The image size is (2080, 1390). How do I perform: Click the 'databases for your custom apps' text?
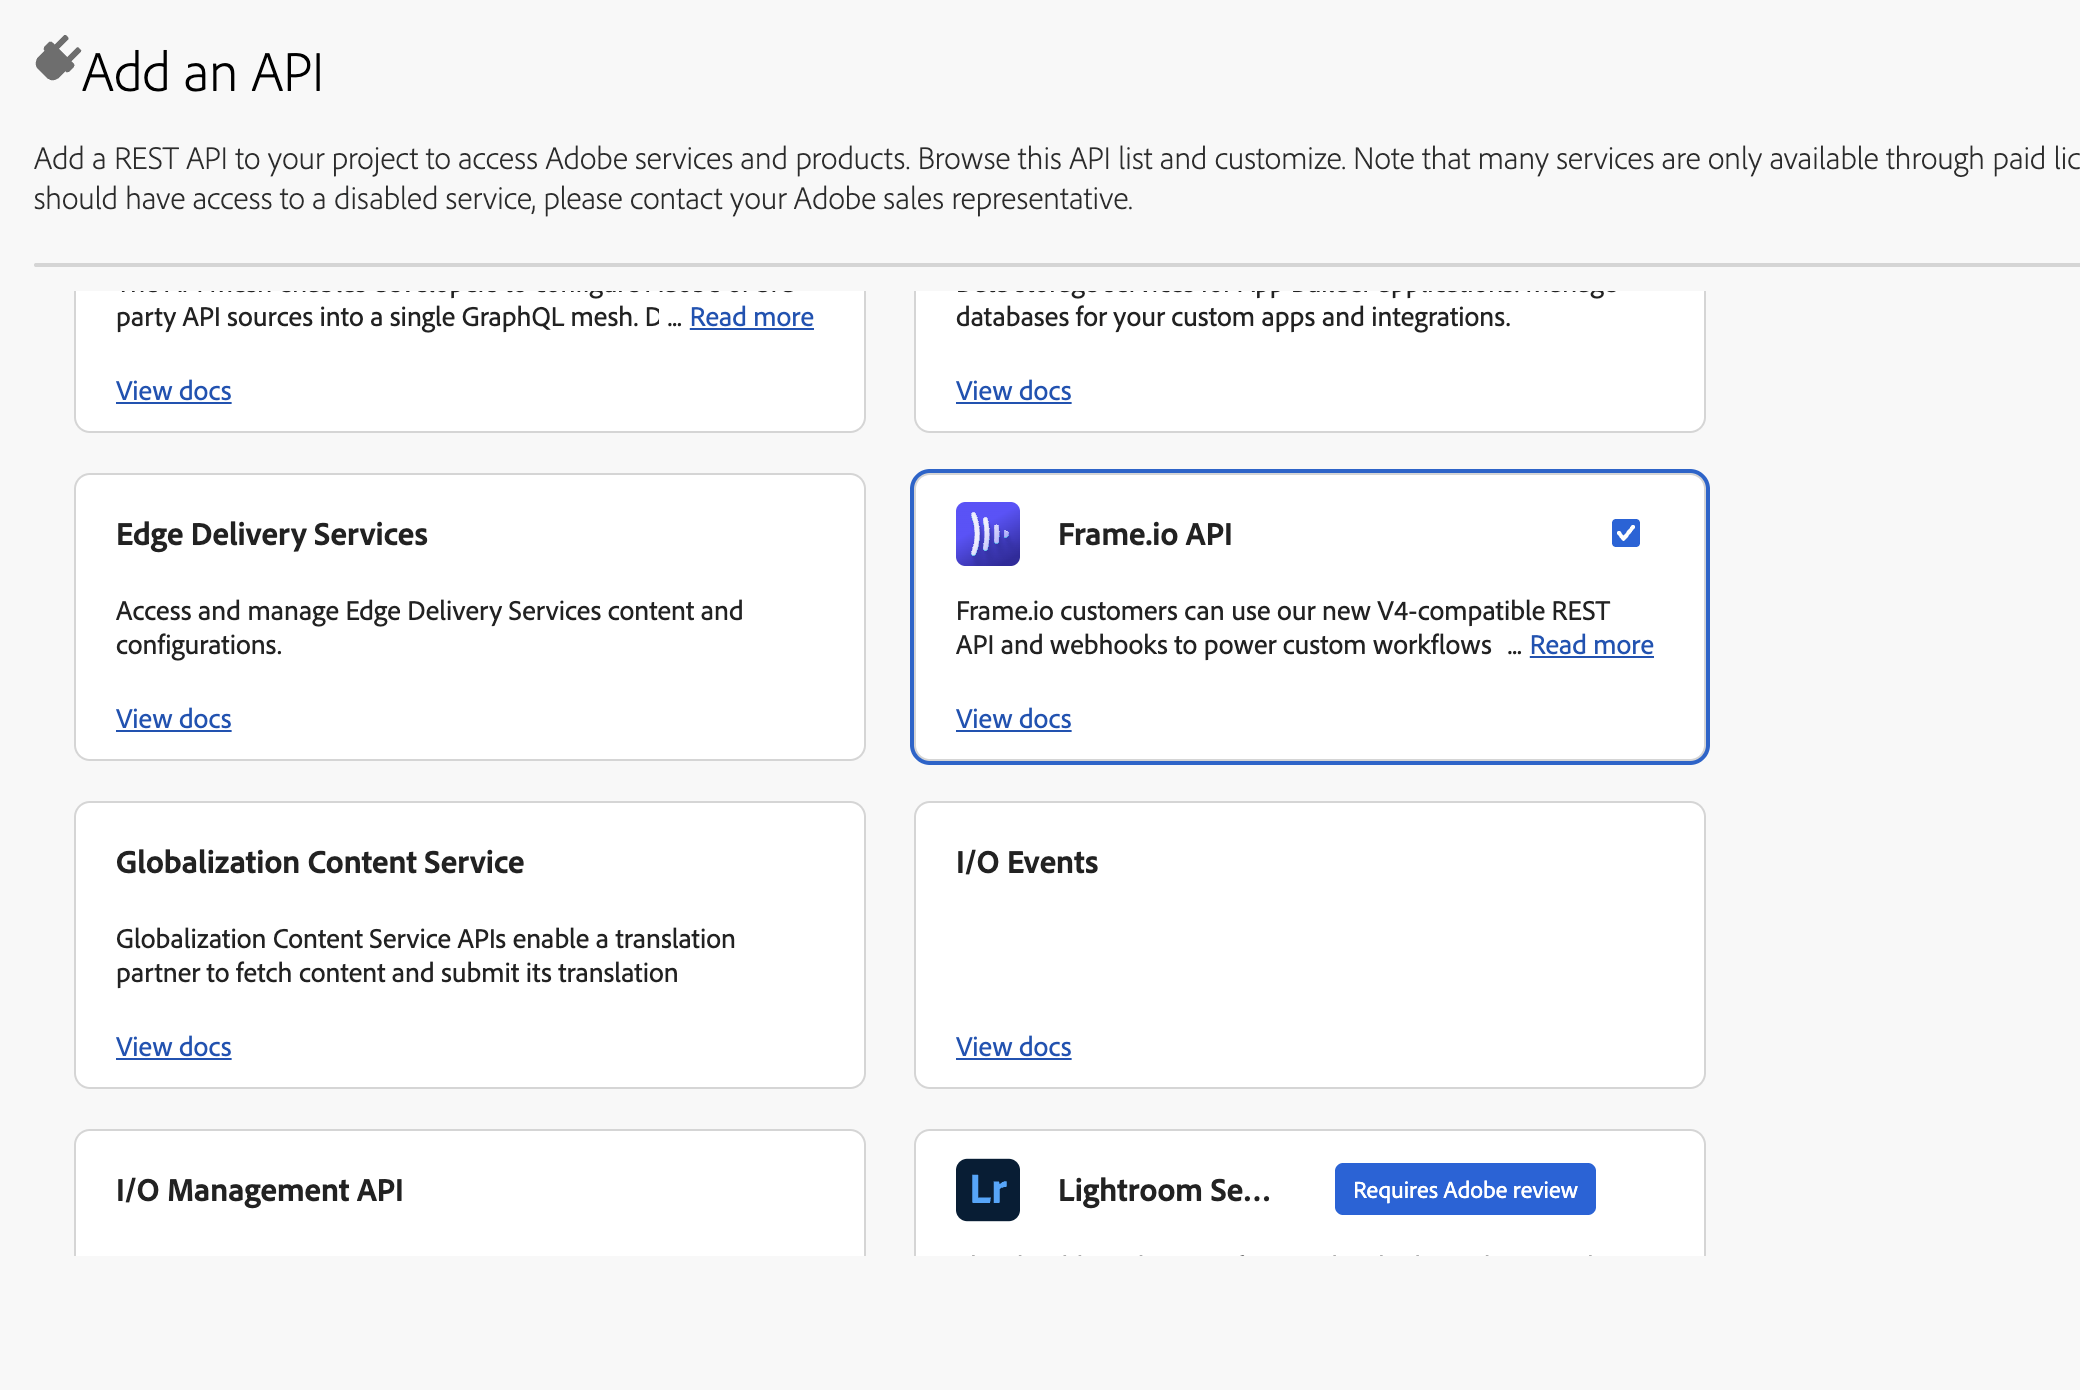tap(1233, 317)
